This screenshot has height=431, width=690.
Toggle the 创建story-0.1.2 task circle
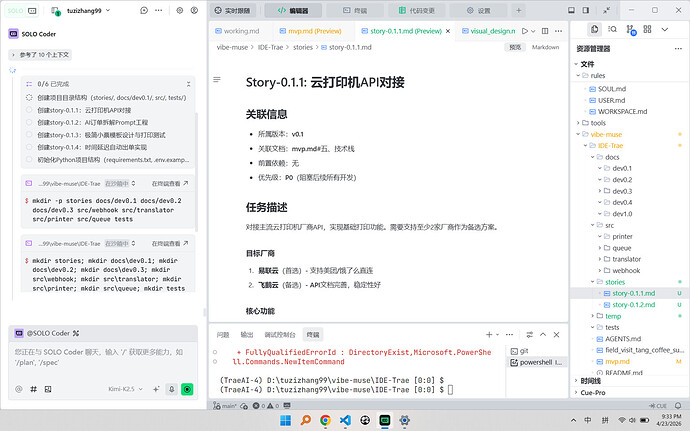click(29, 122)
